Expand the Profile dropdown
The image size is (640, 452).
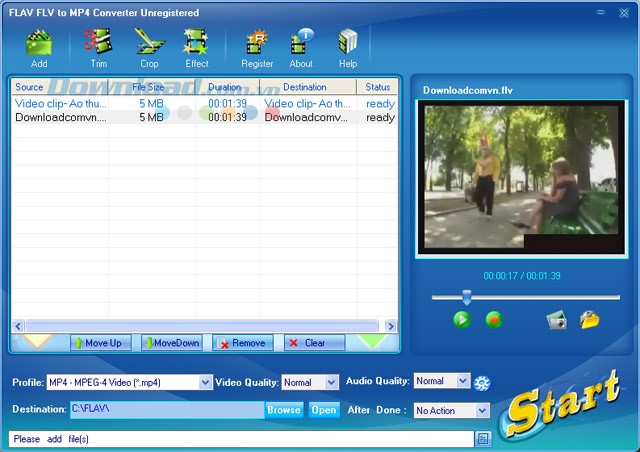pos(205,383)
